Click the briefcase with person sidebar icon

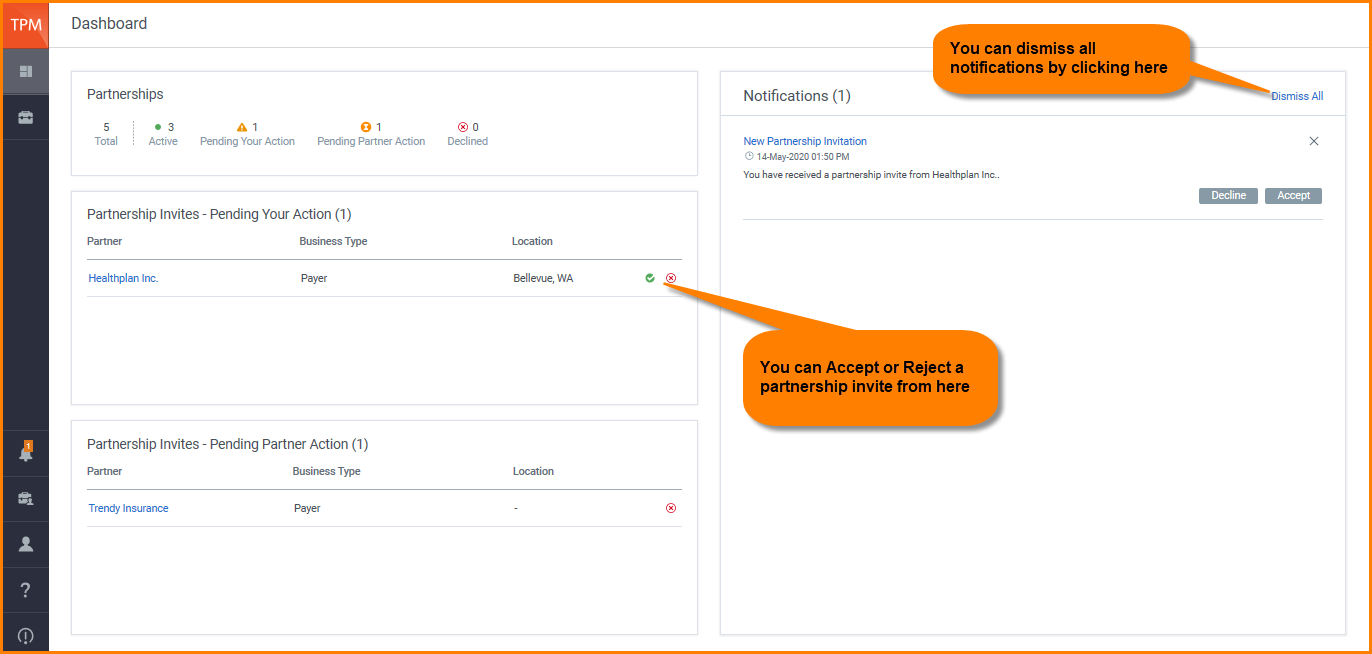coord(26,498)
